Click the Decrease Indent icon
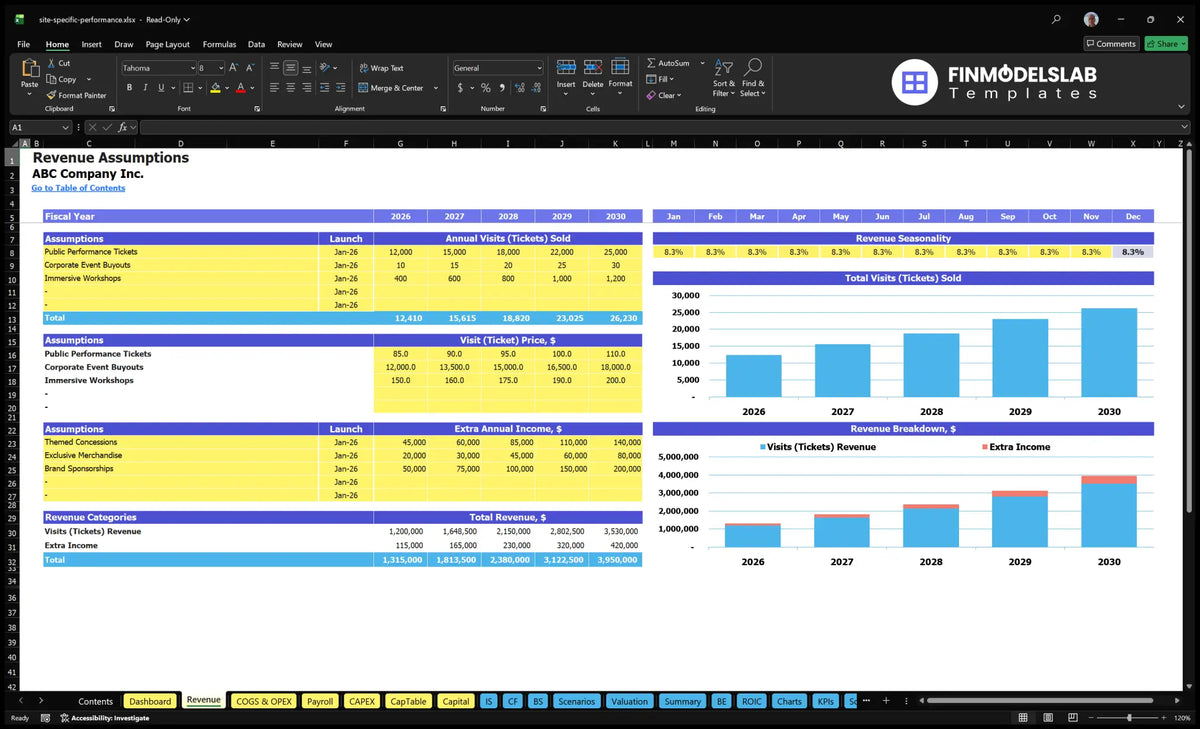Screen dimensions: 1200x729 coord(324,88)
